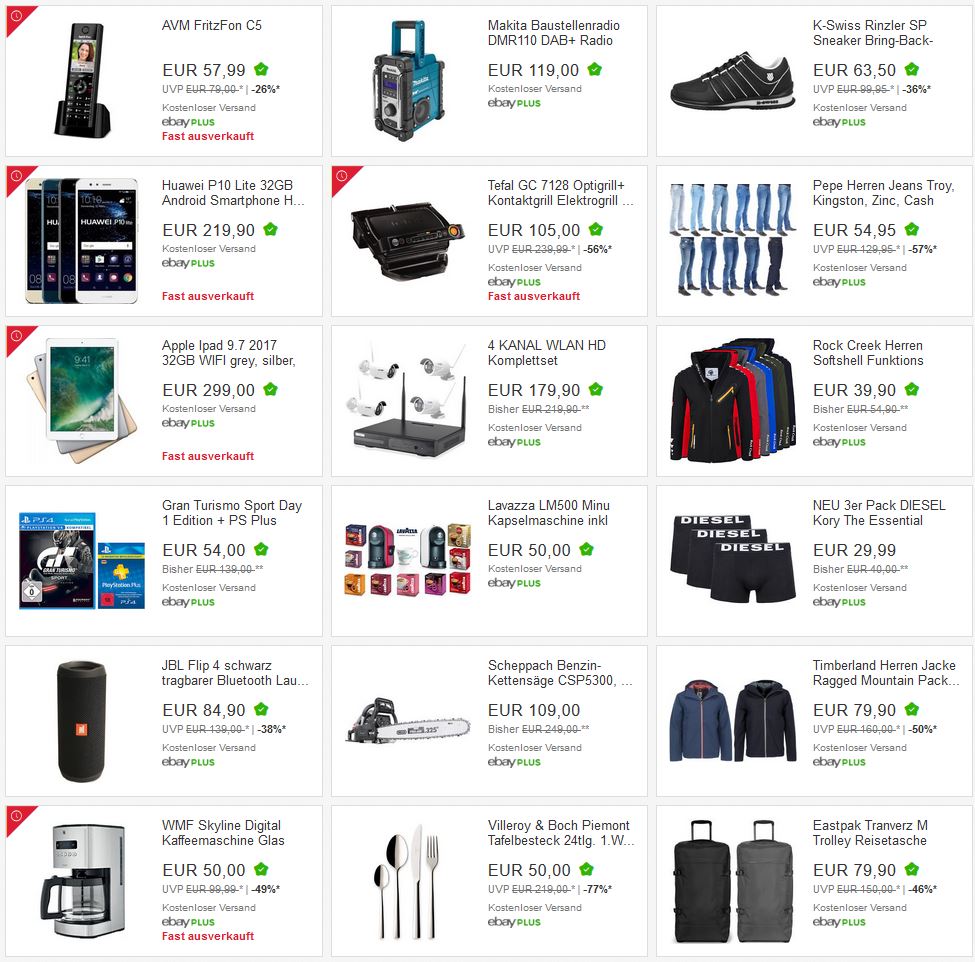Select the Pepe Herren Jeans product image
This screenshot has height=962, width=975.
pos(732,240)
